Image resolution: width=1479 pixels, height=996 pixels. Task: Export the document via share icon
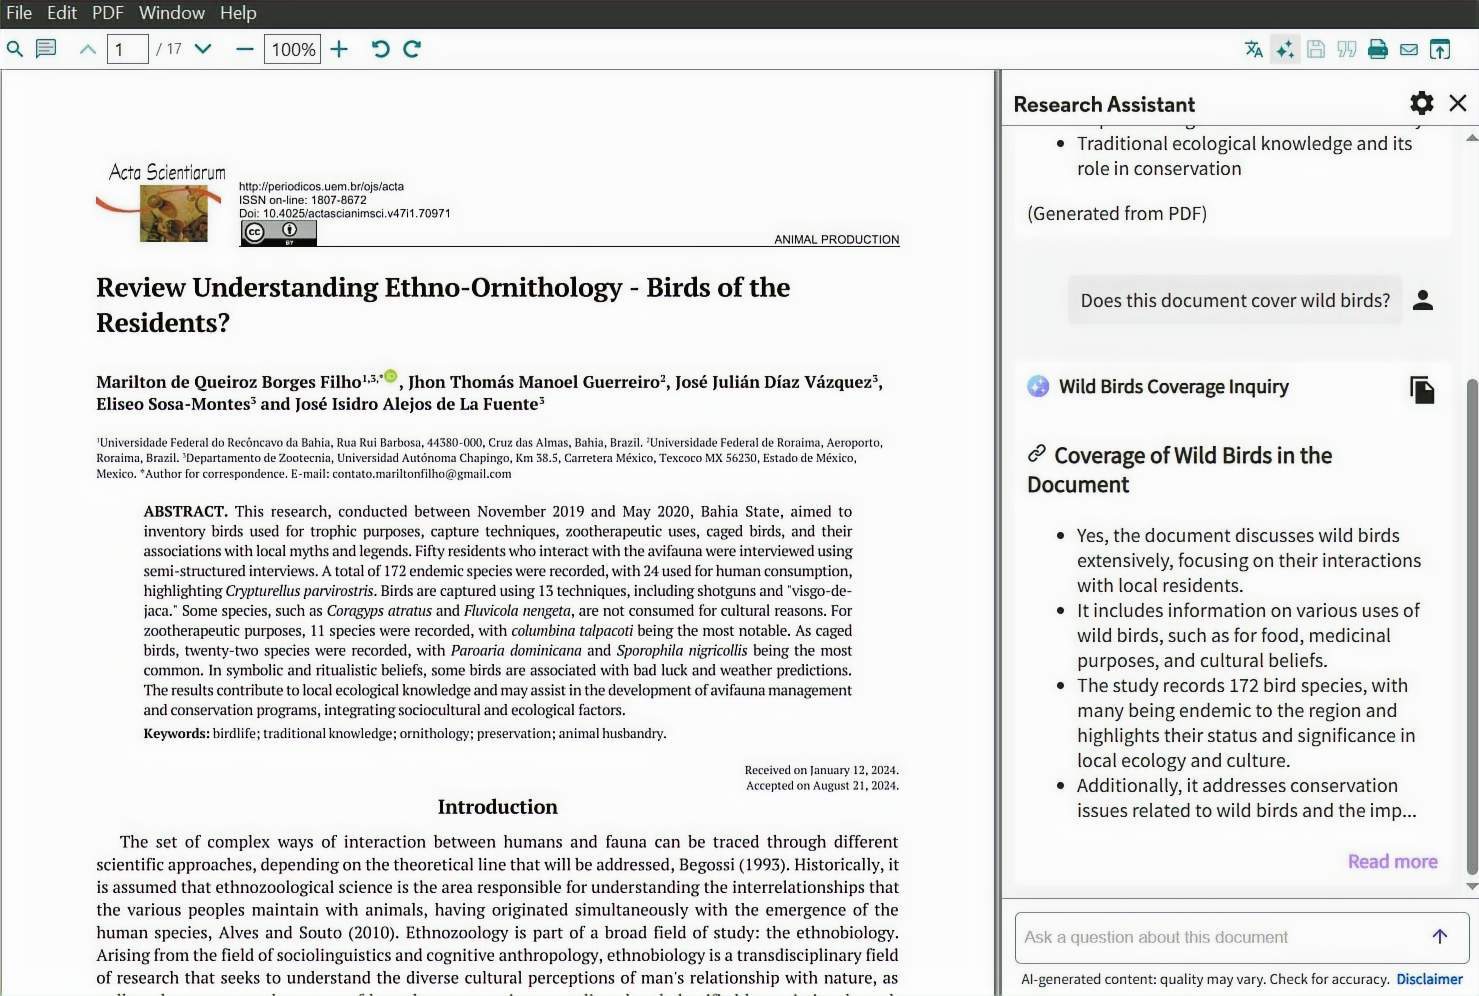[x=1440, y=48]
